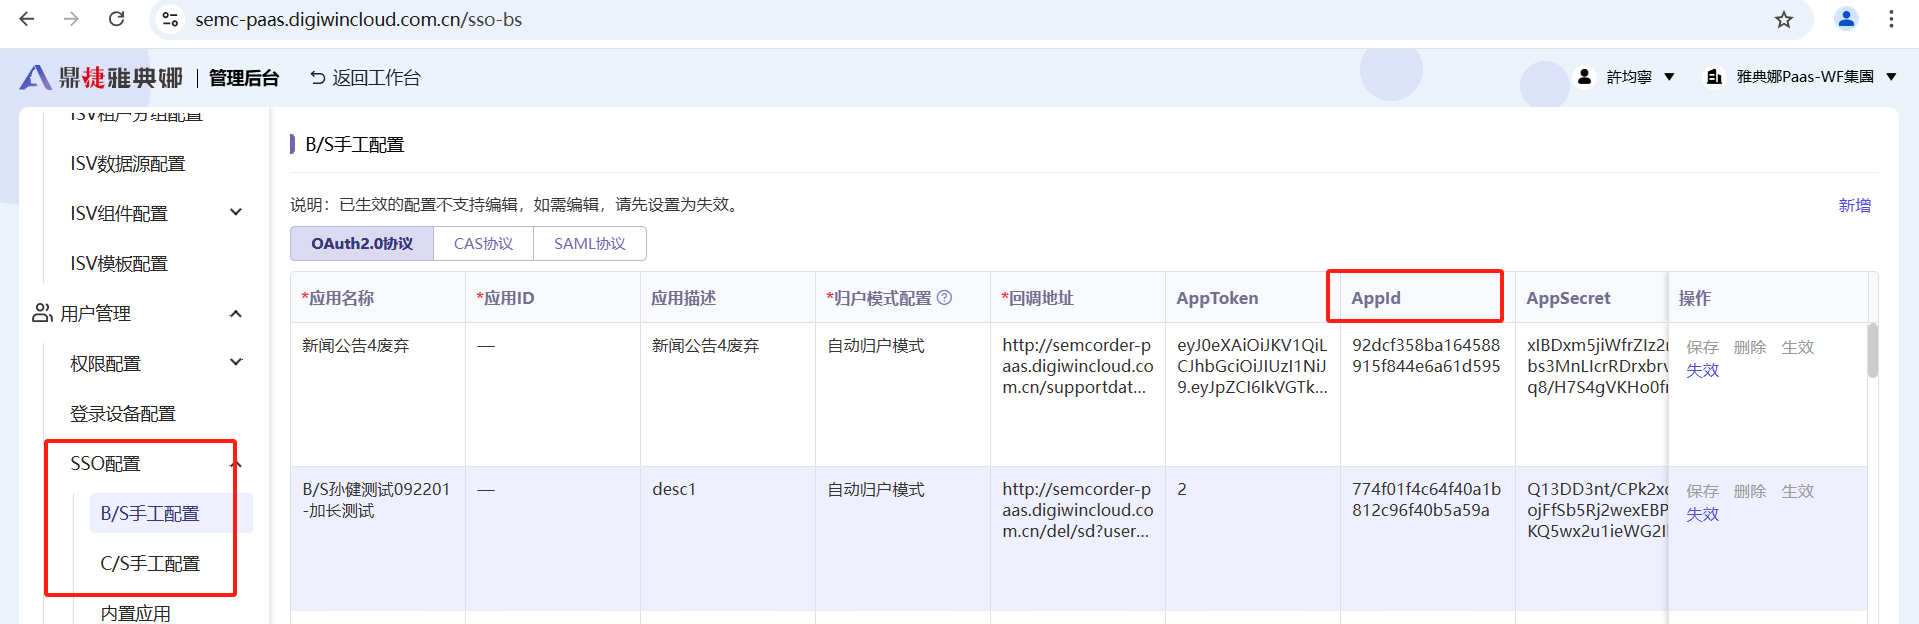Bookmark this page with star icon

coord(1783,19)
